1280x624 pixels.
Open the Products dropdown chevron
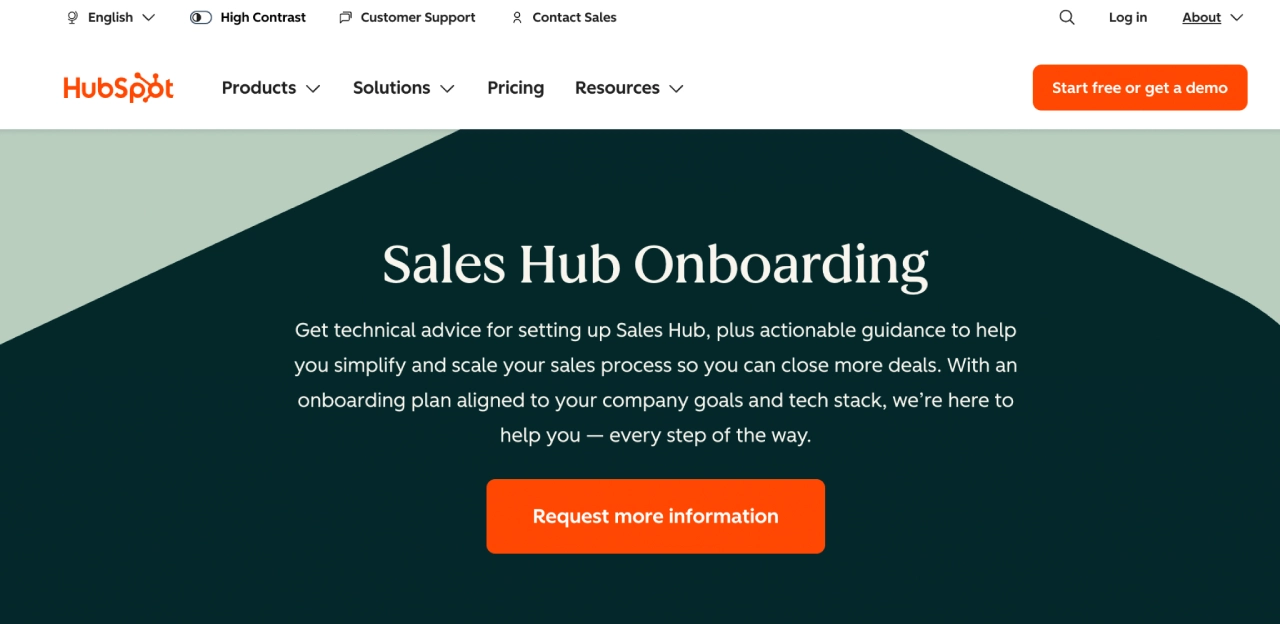[313, 88]
